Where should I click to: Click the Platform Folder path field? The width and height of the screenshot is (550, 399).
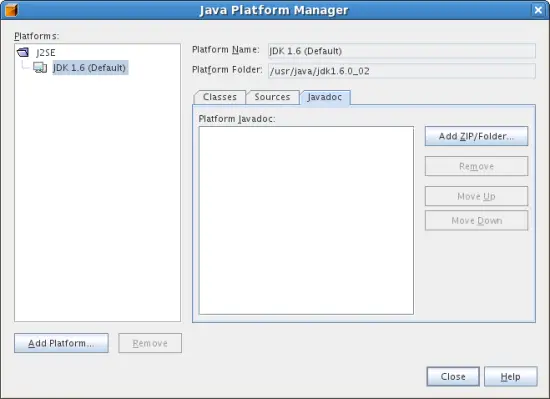click(402, 71)
